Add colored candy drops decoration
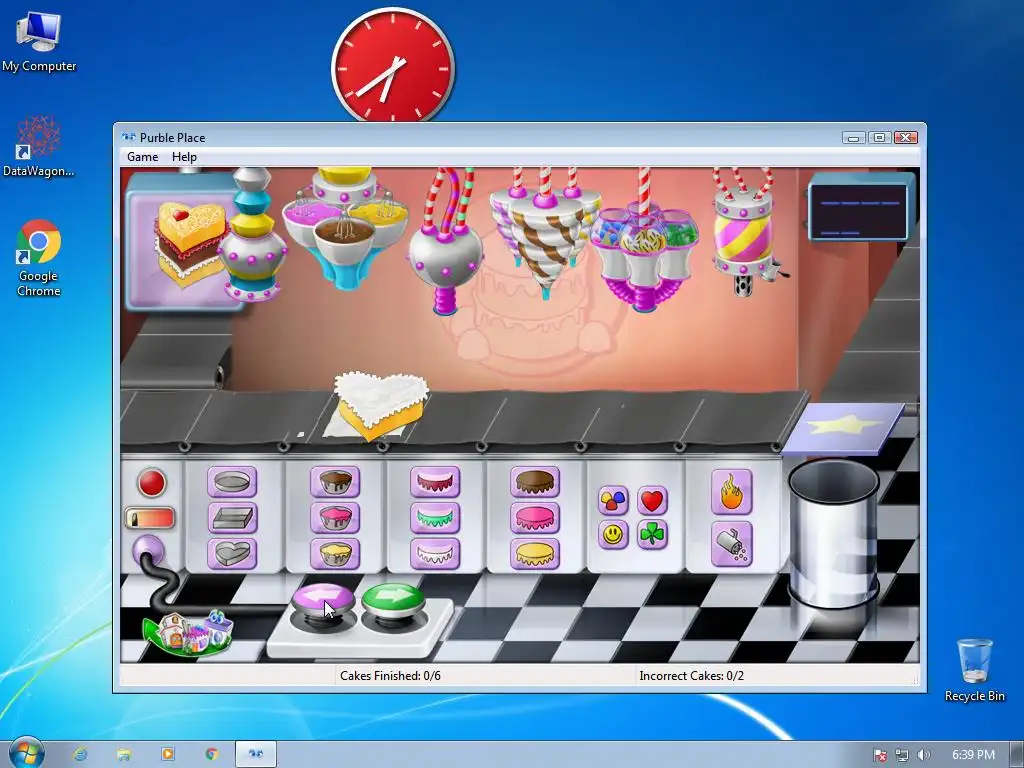This screenshot has width=1024, height=768. point(613,501)
